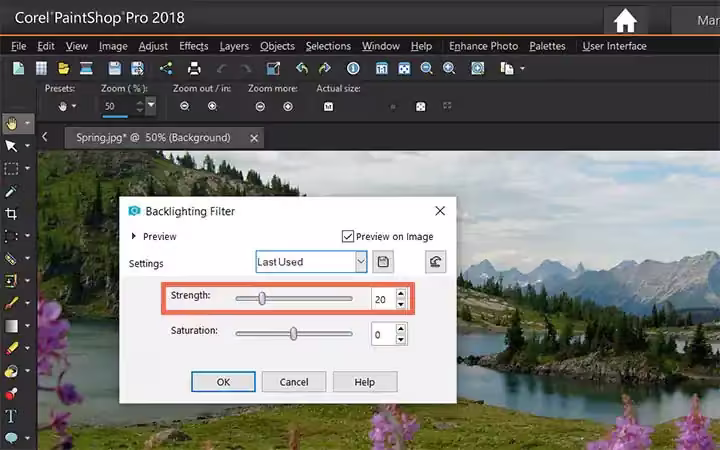Open the Pan tool flyout arrow
Screen dimensions: 720x450
click(28, 124)
